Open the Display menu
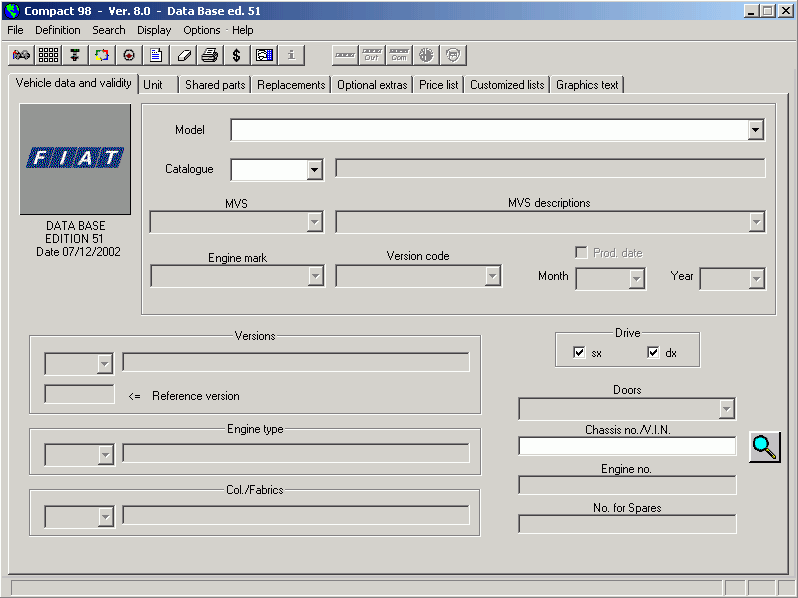The height and width of the screenshot is (598, 798). tap(154, 30)
